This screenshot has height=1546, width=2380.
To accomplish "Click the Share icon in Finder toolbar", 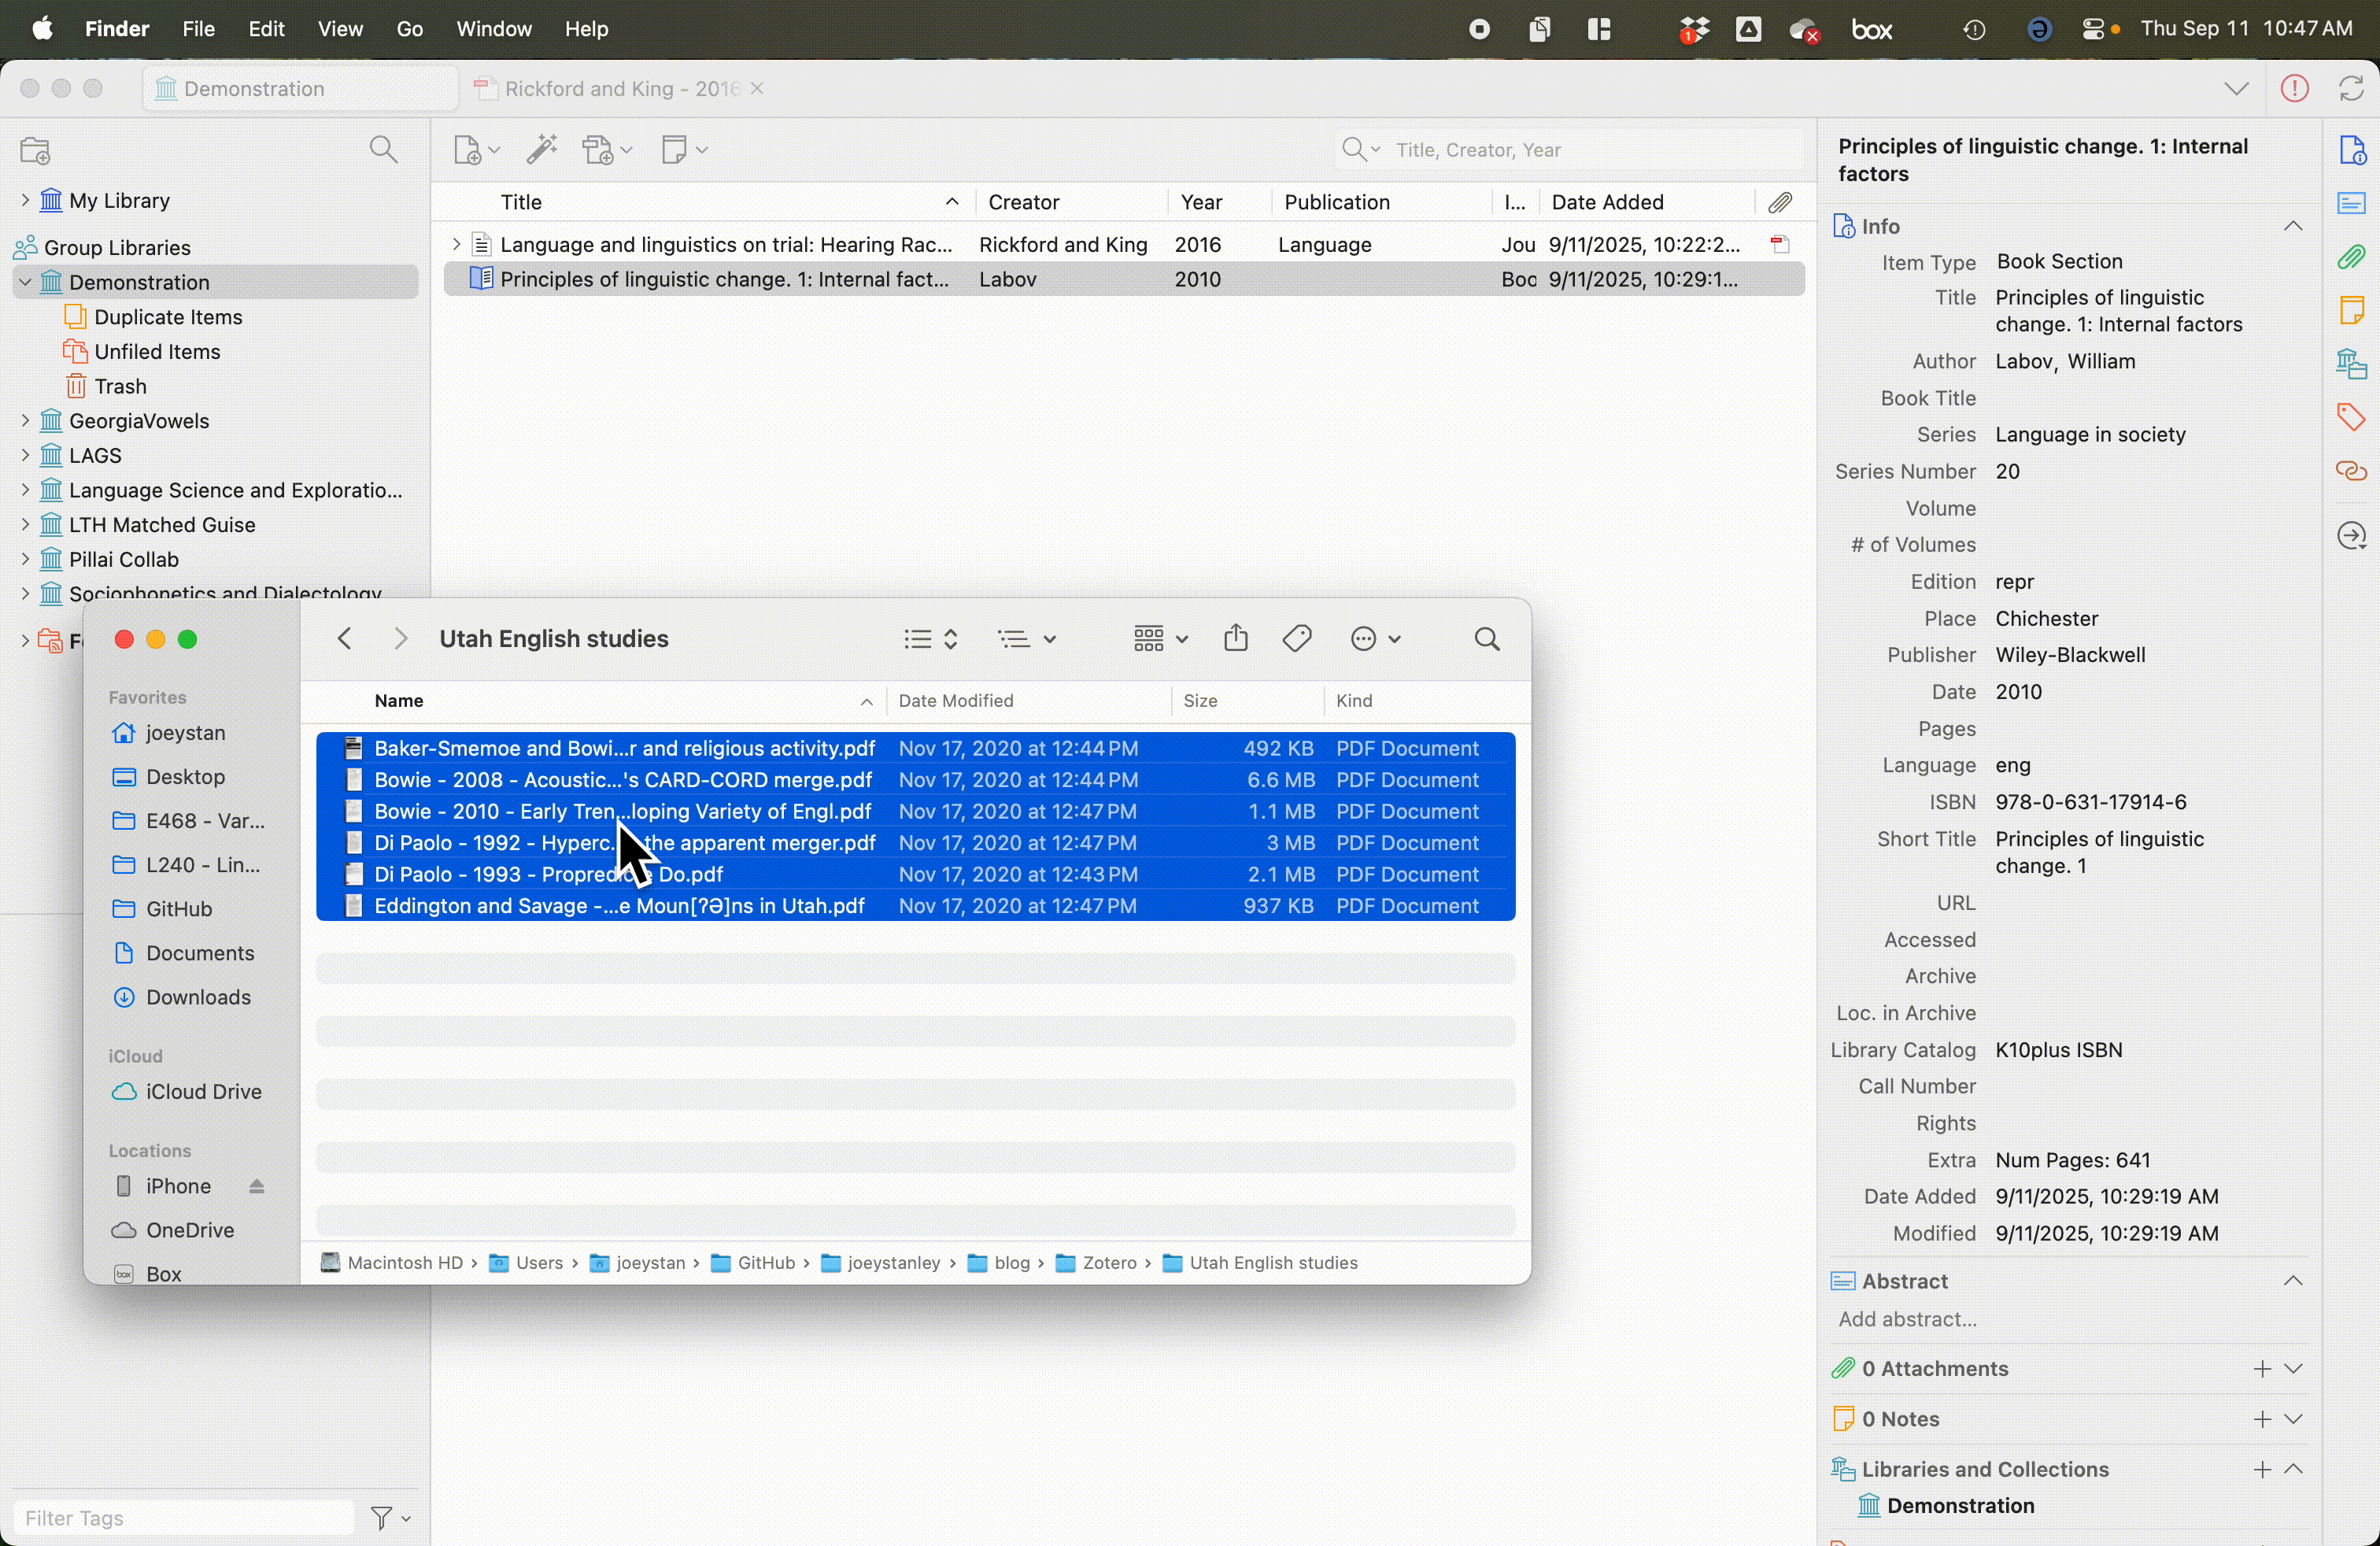I will tap(1236, 638).
